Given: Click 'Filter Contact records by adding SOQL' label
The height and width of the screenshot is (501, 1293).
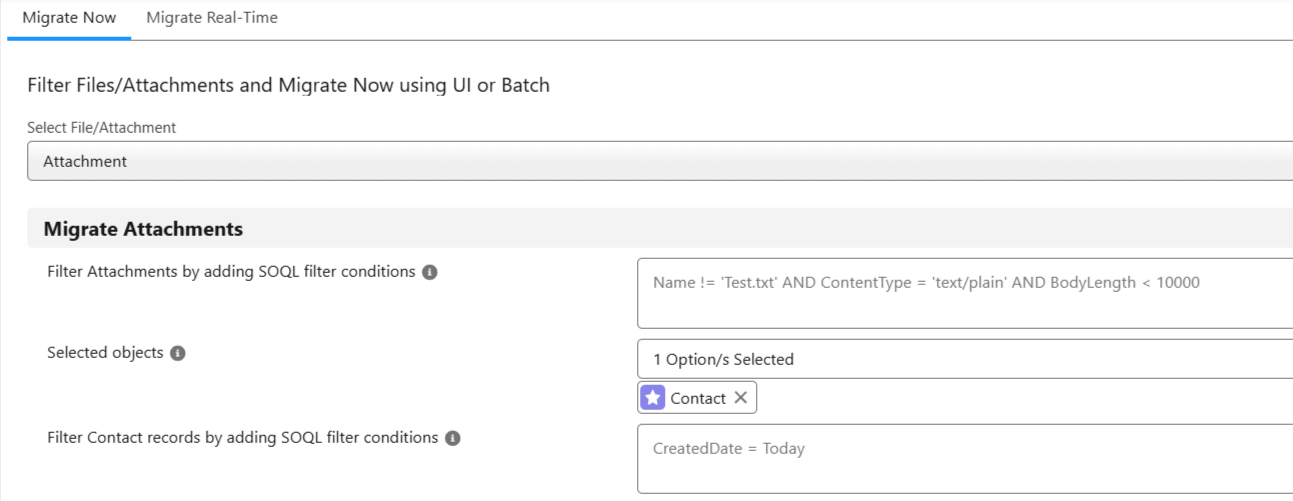Looking at the screenshot, I should tap(242, 438).
